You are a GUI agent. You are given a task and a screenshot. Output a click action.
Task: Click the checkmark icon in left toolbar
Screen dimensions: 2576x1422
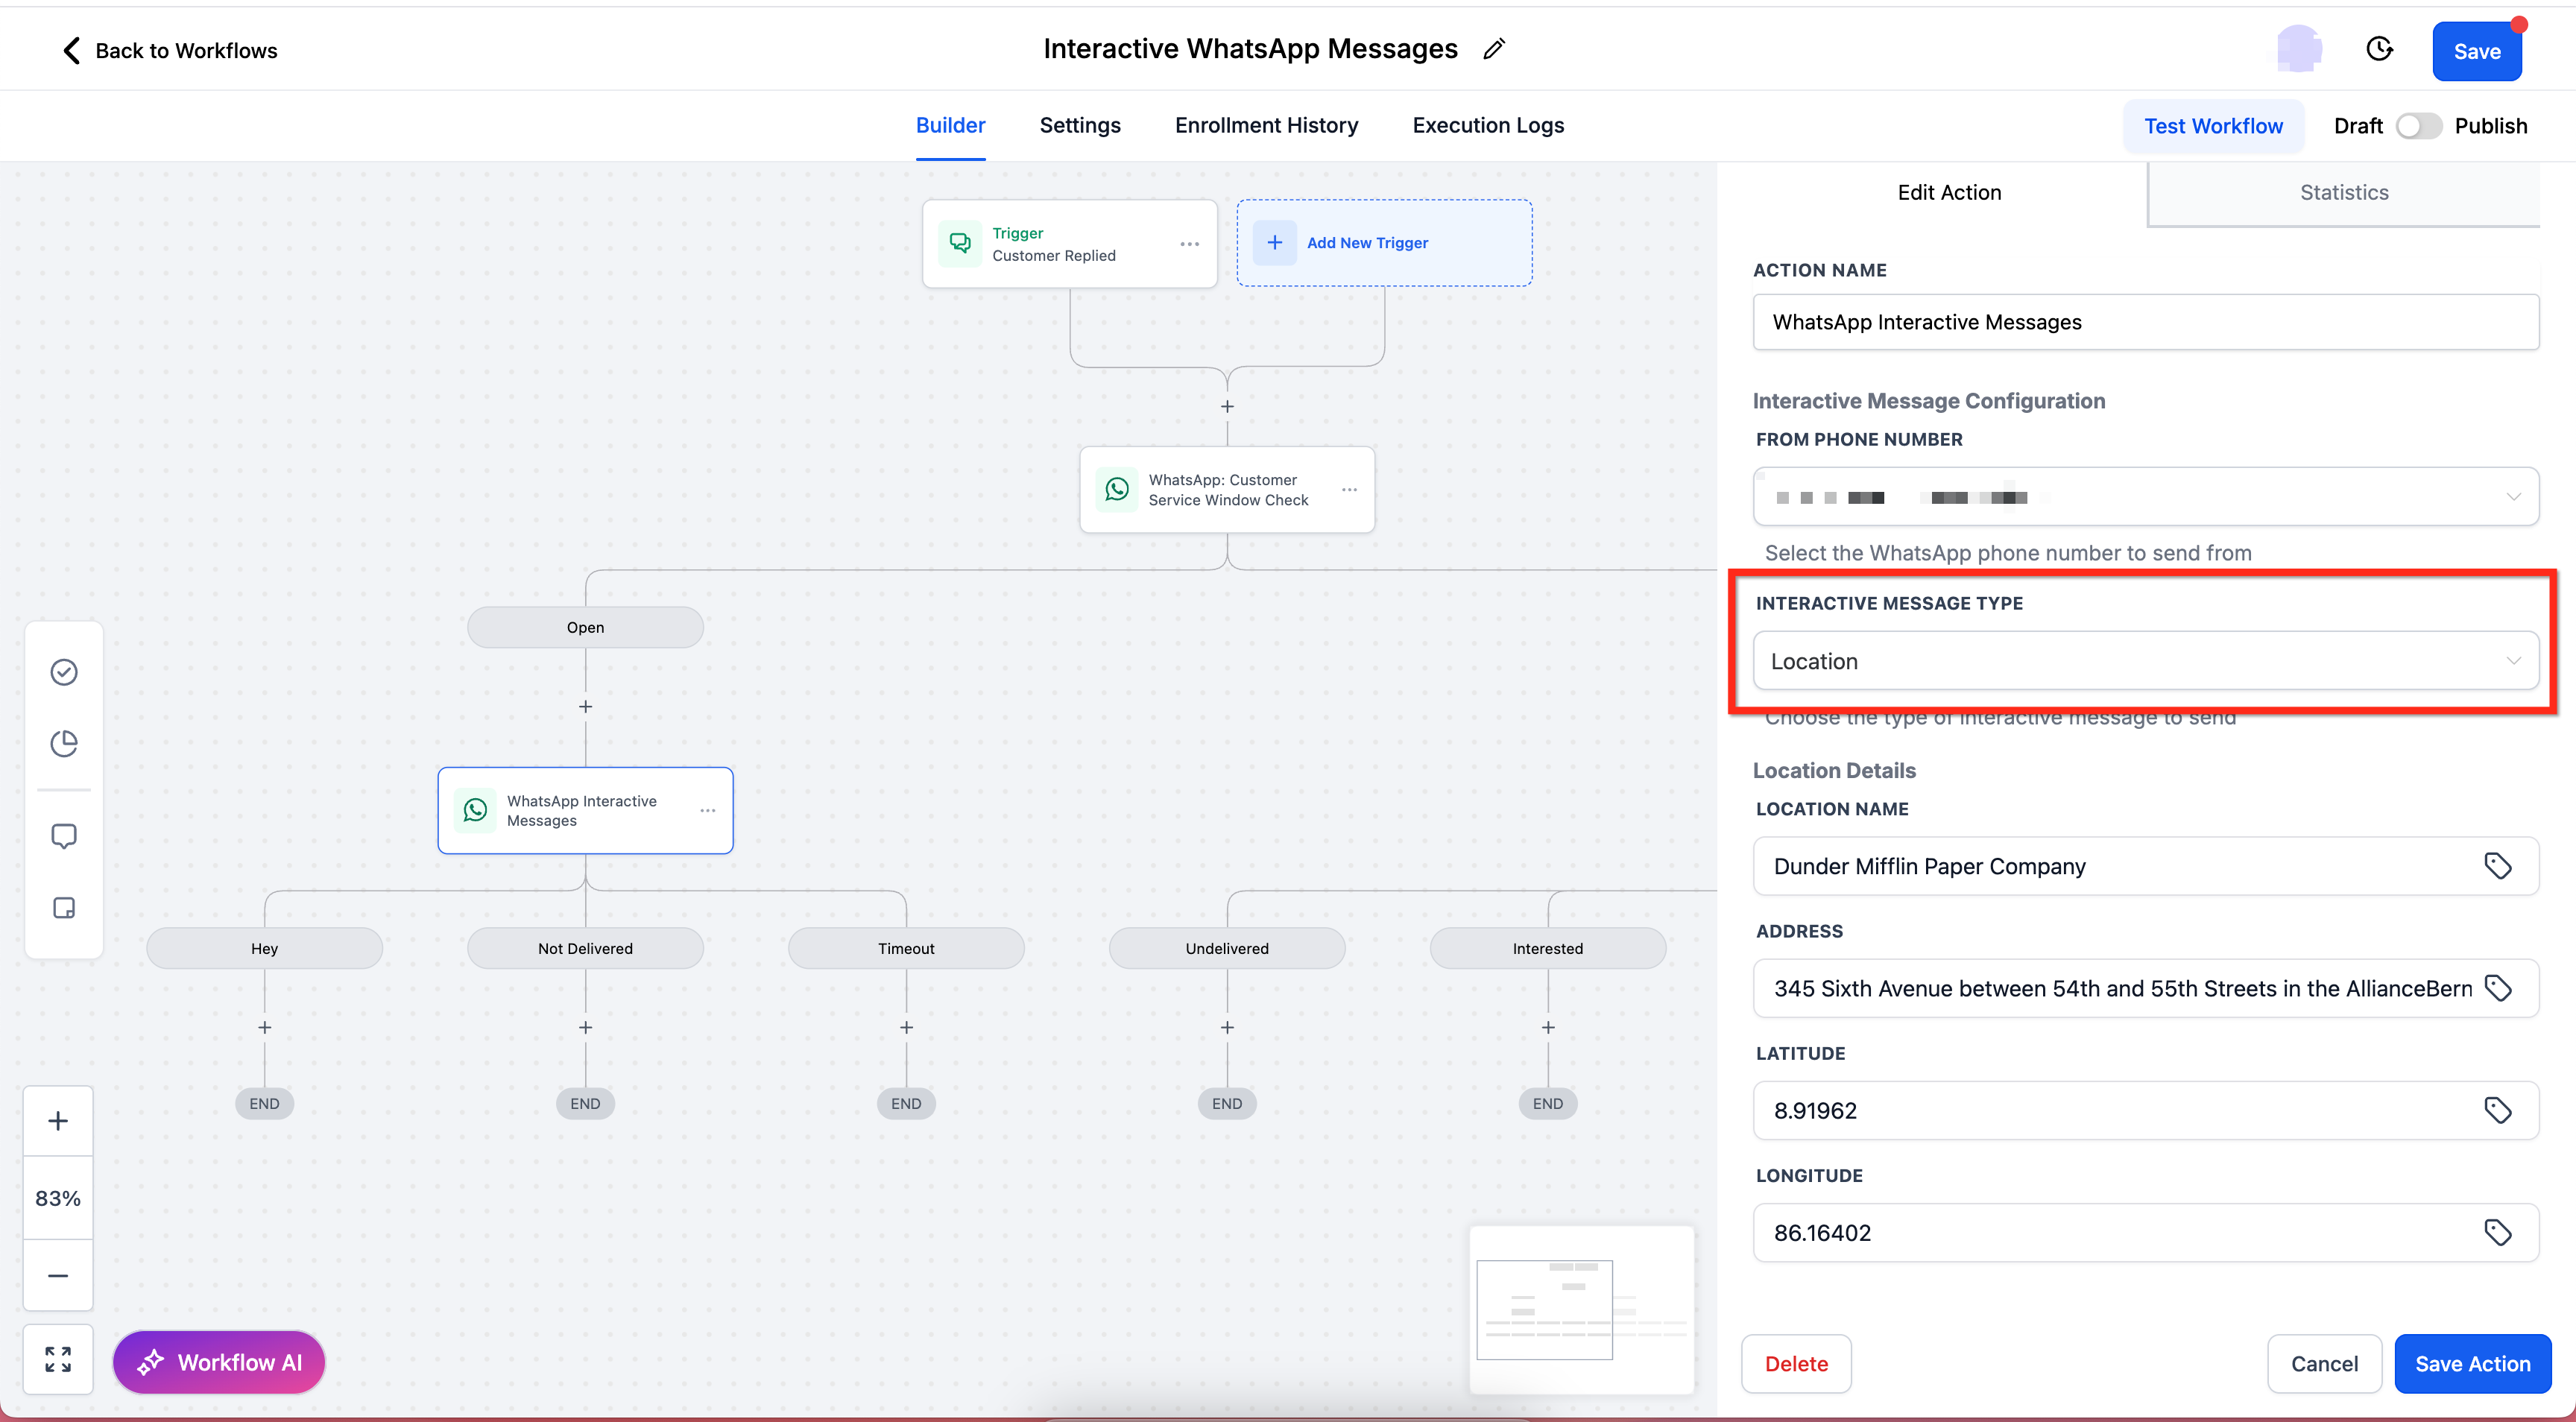pos(64,672)
